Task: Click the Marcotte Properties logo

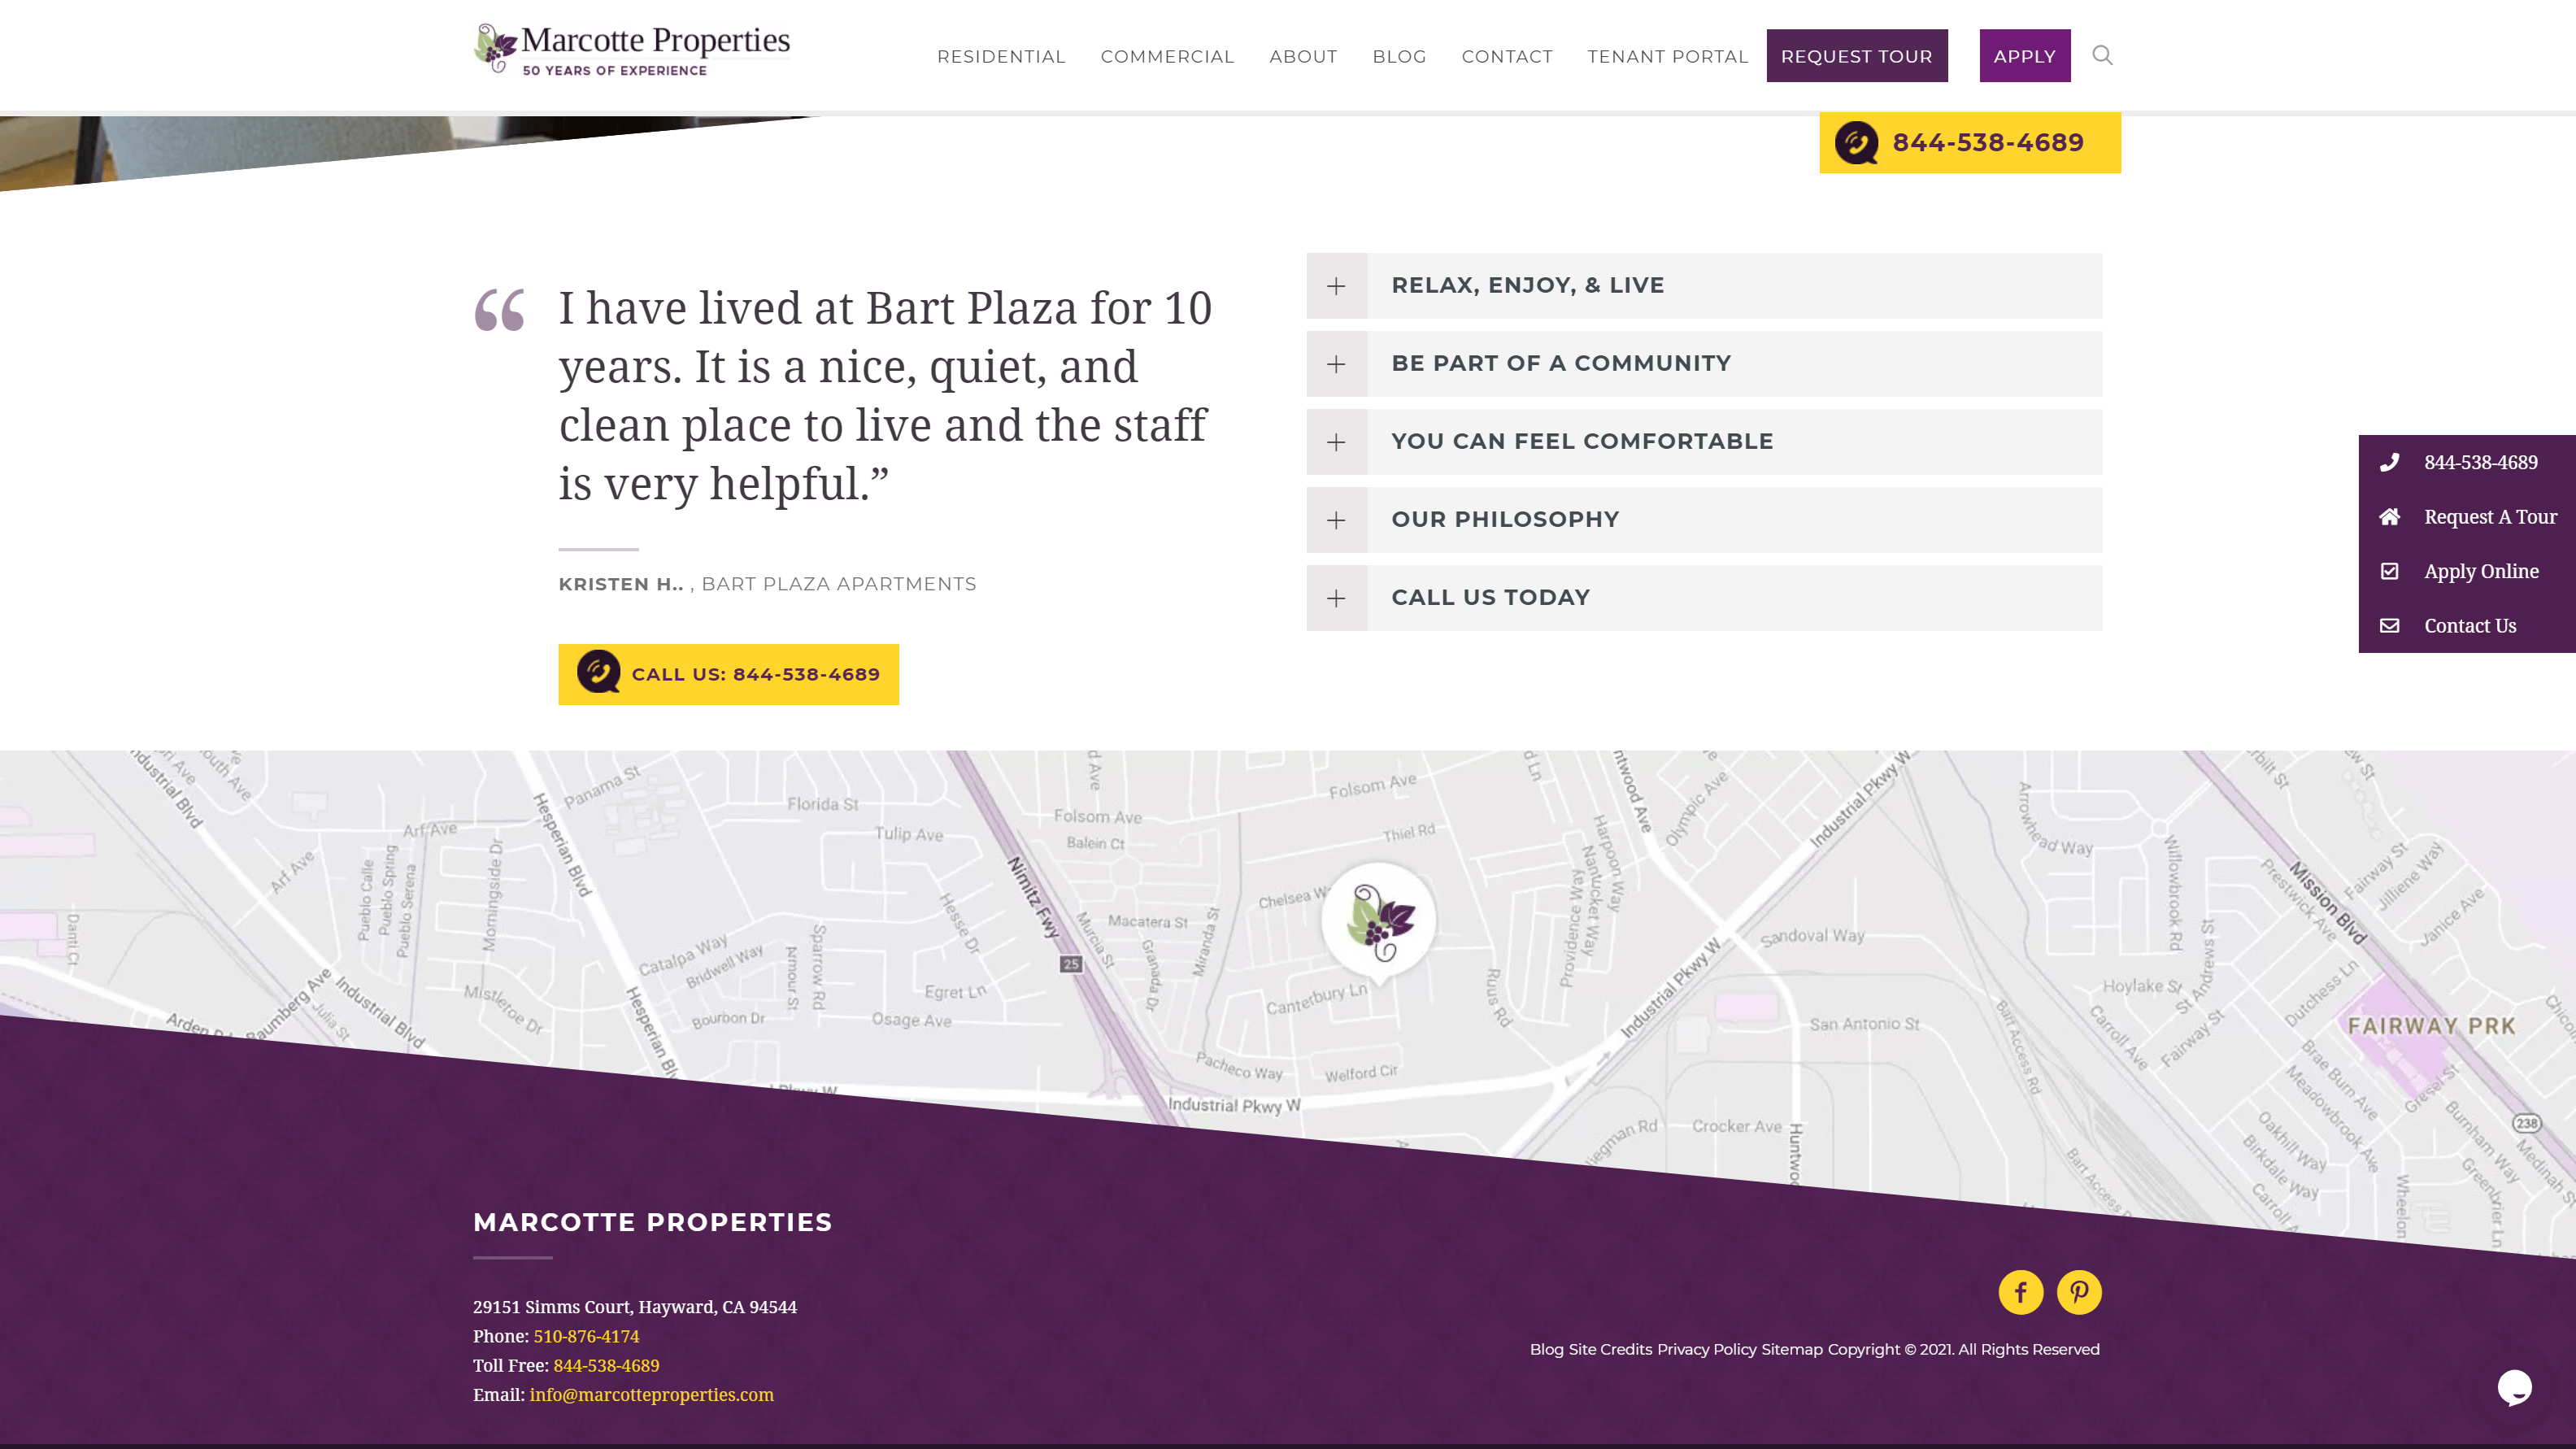Action: [632, 49]
